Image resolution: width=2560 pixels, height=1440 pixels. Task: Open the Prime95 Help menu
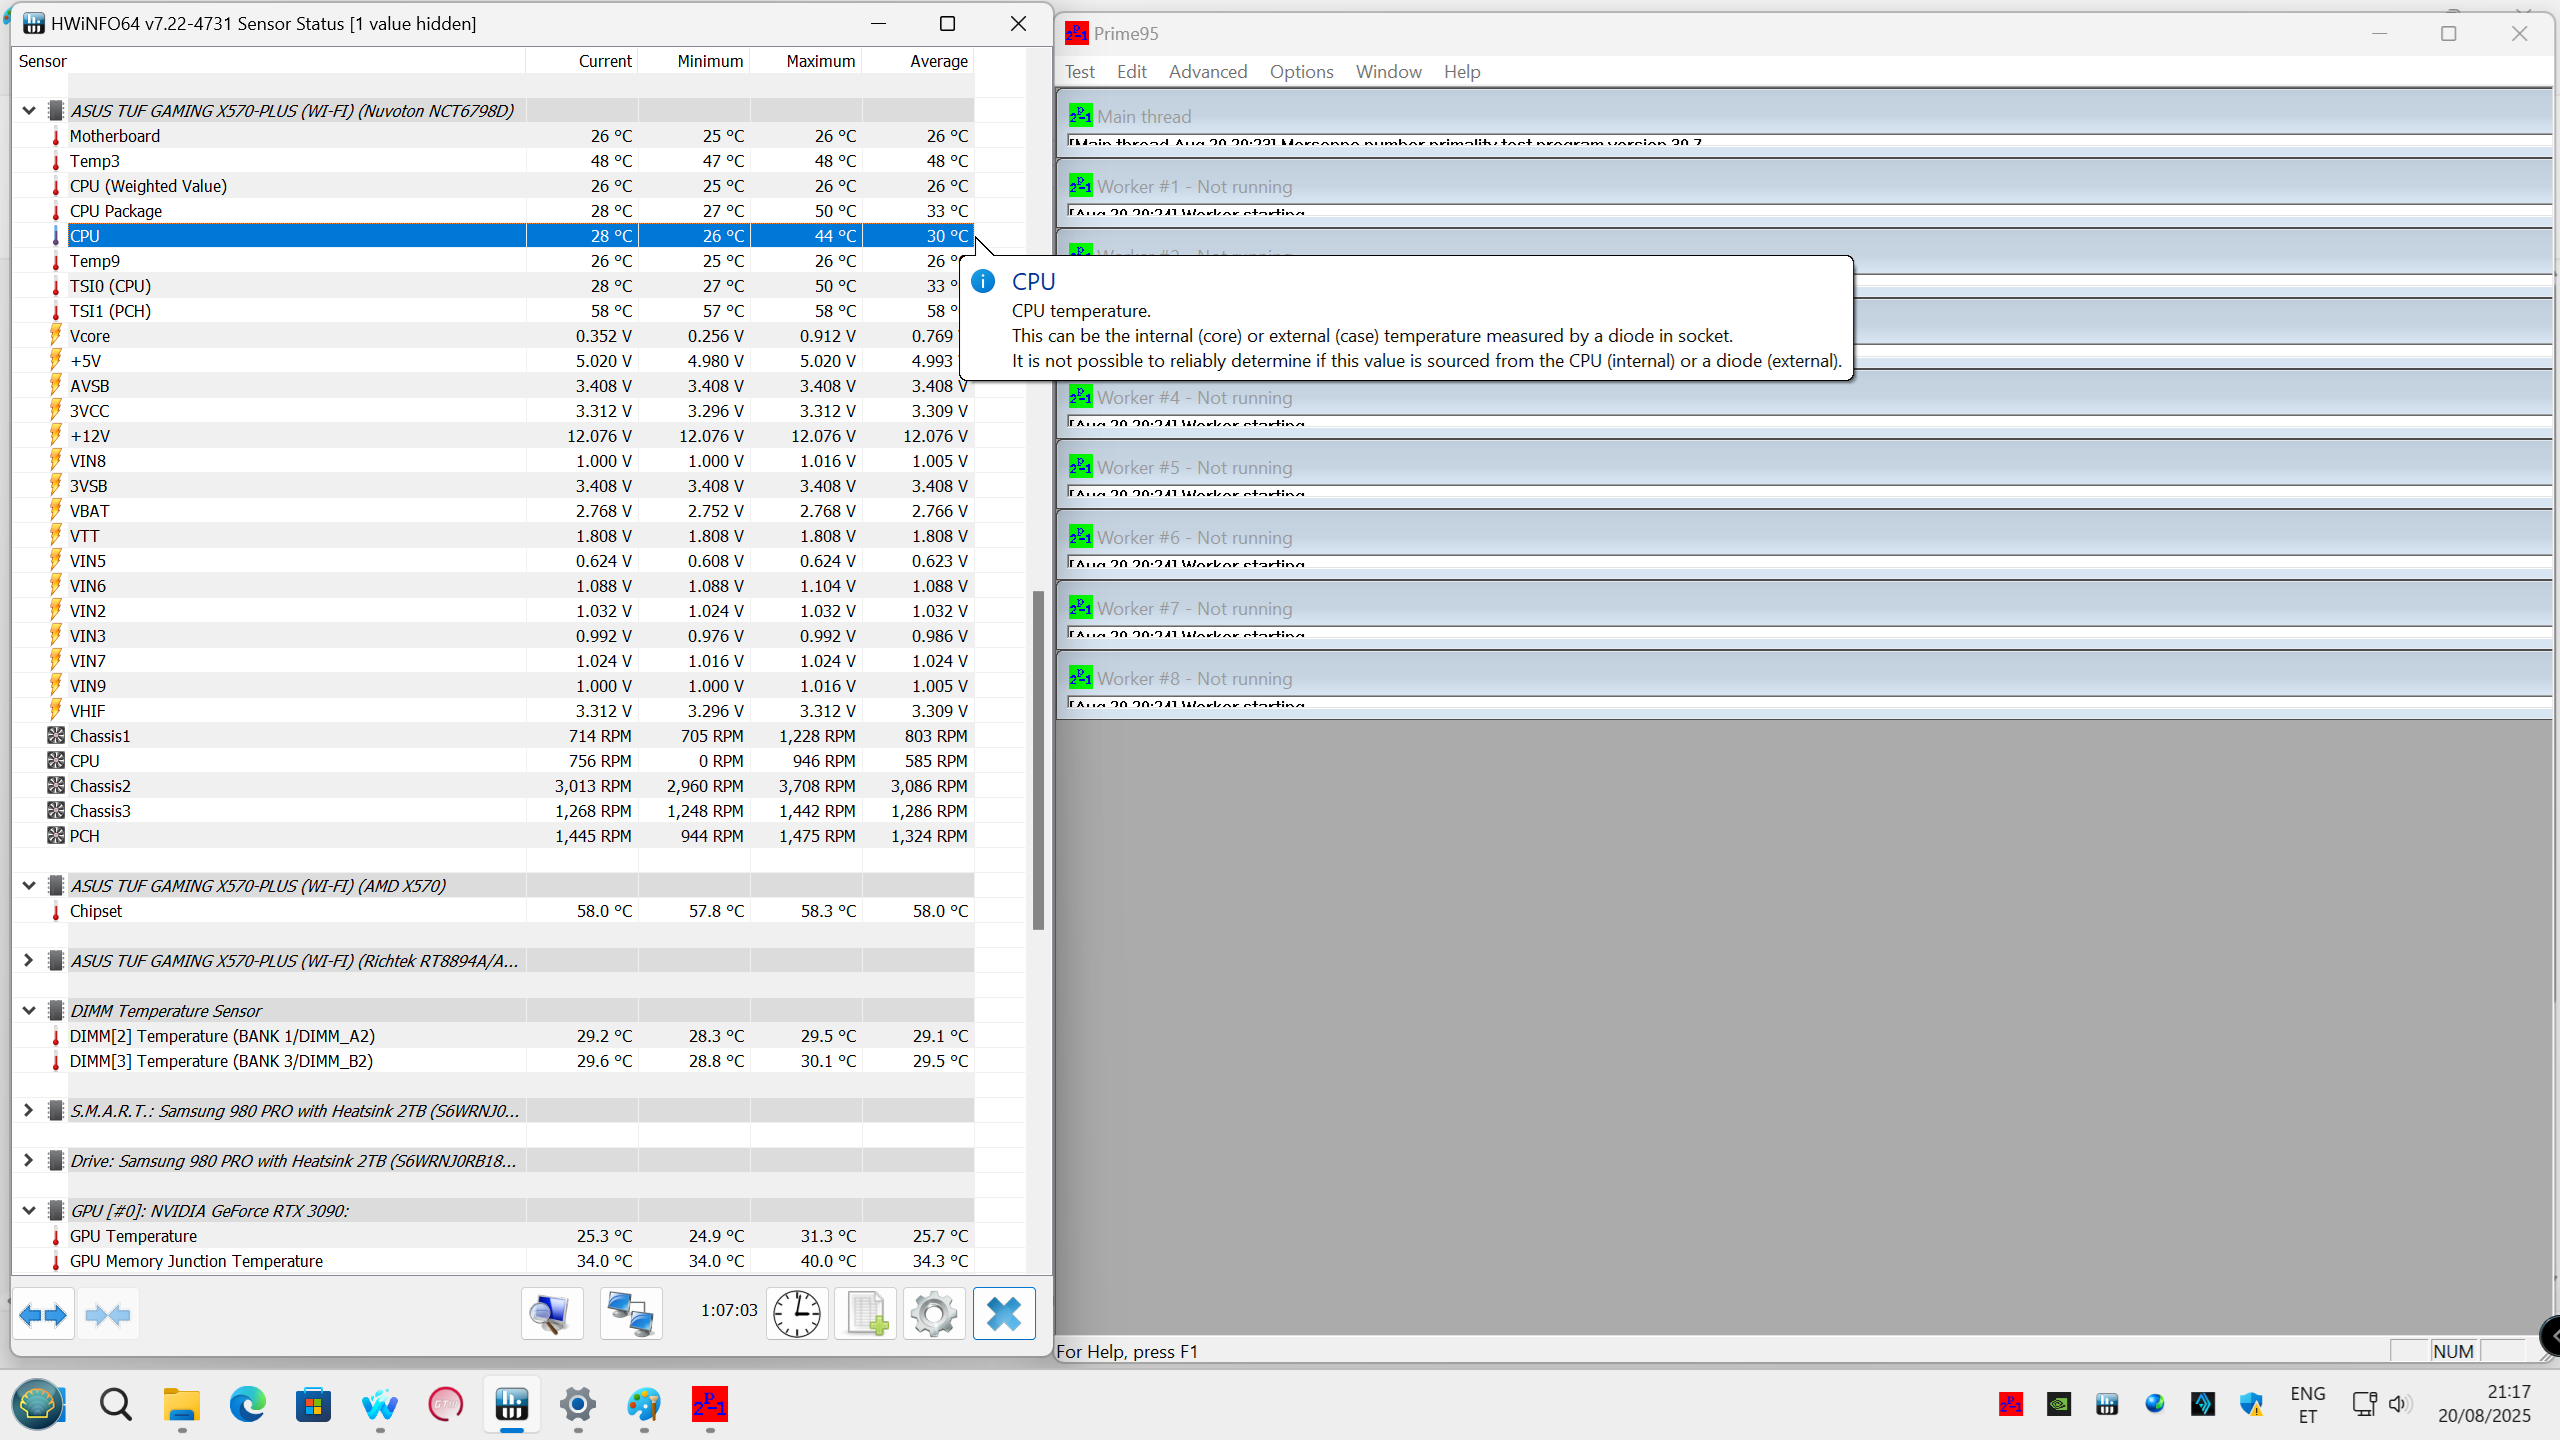click(1462, 72)
